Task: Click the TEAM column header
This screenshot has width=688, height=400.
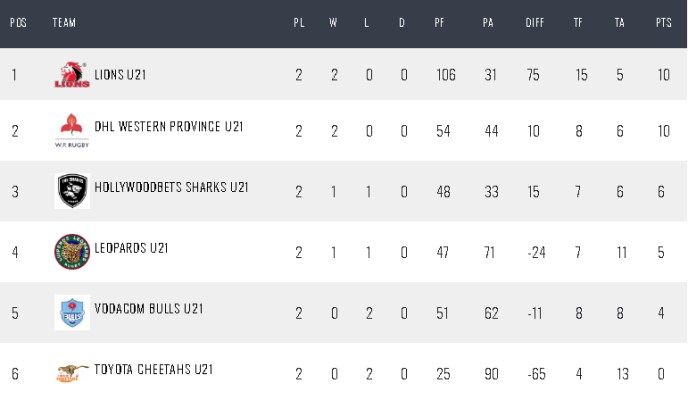Action: (x=64, y=22)
